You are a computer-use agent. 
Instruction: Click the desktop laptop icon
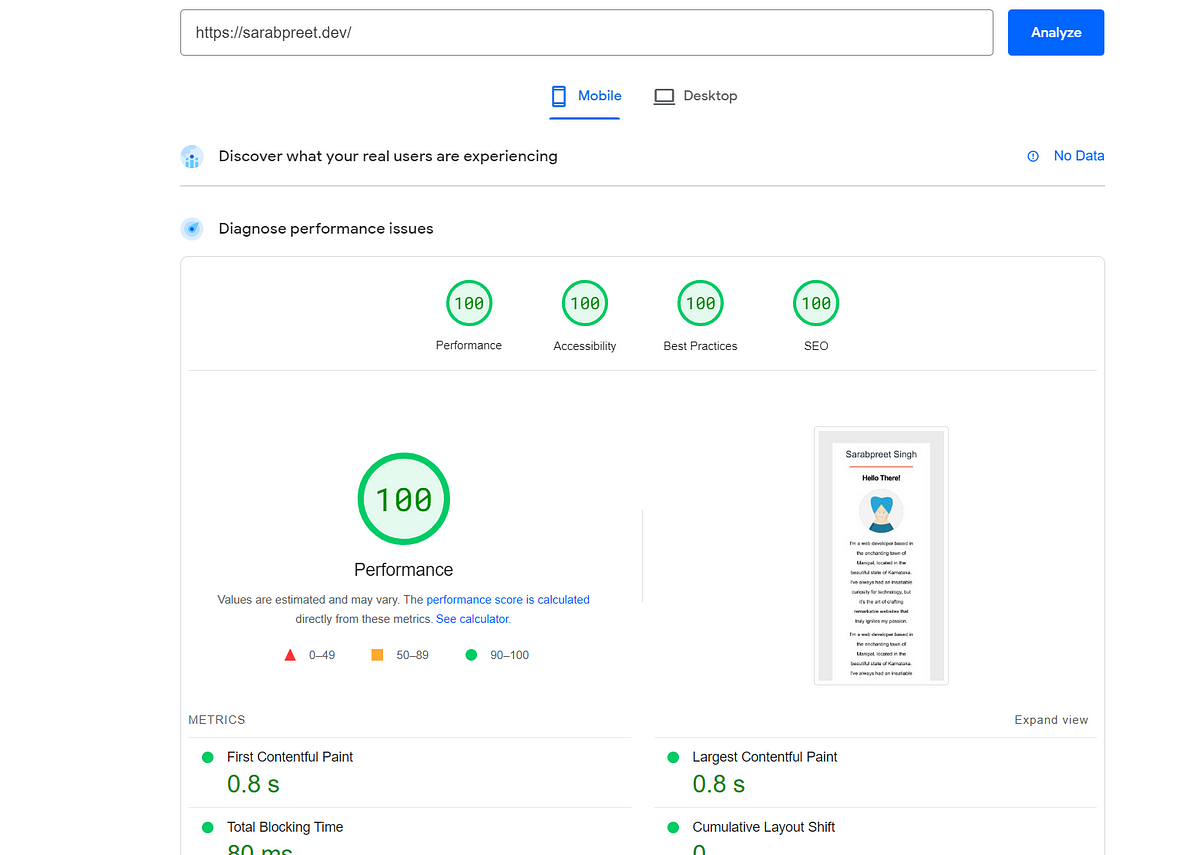[x=664, y=97]
